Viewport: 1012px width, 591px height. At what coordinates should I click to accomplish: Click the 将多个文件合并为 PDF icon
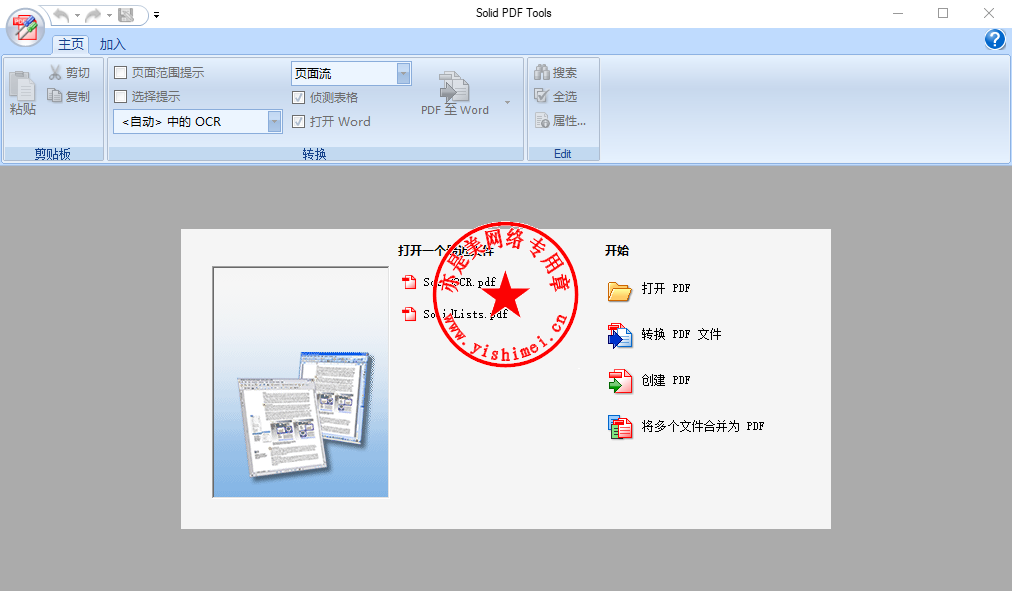(x=620, y=427)
